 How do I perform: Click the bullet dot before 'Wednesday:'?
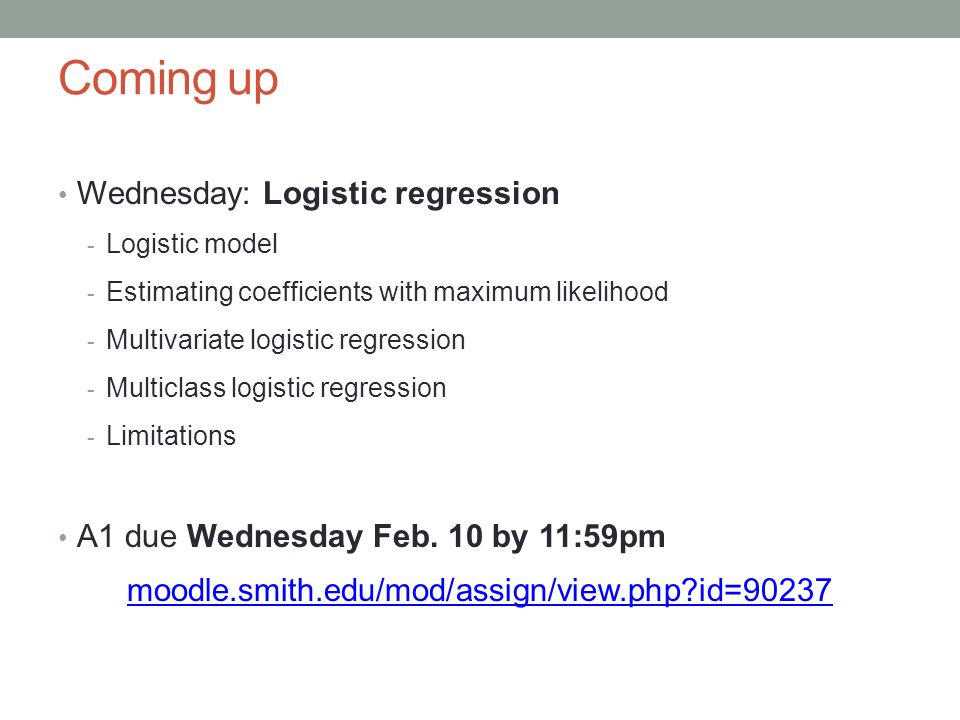[62, 195]
